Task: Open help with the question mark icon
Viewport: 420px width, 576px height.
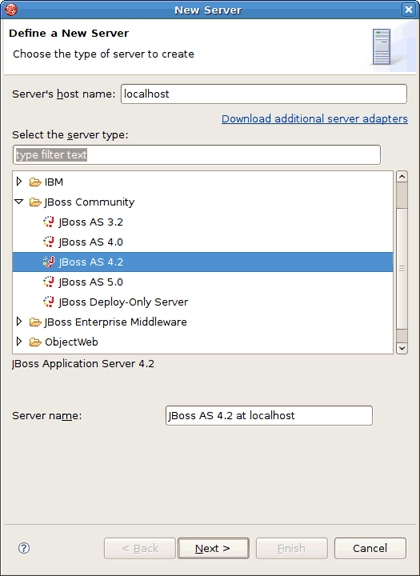Action: point(24,548)
